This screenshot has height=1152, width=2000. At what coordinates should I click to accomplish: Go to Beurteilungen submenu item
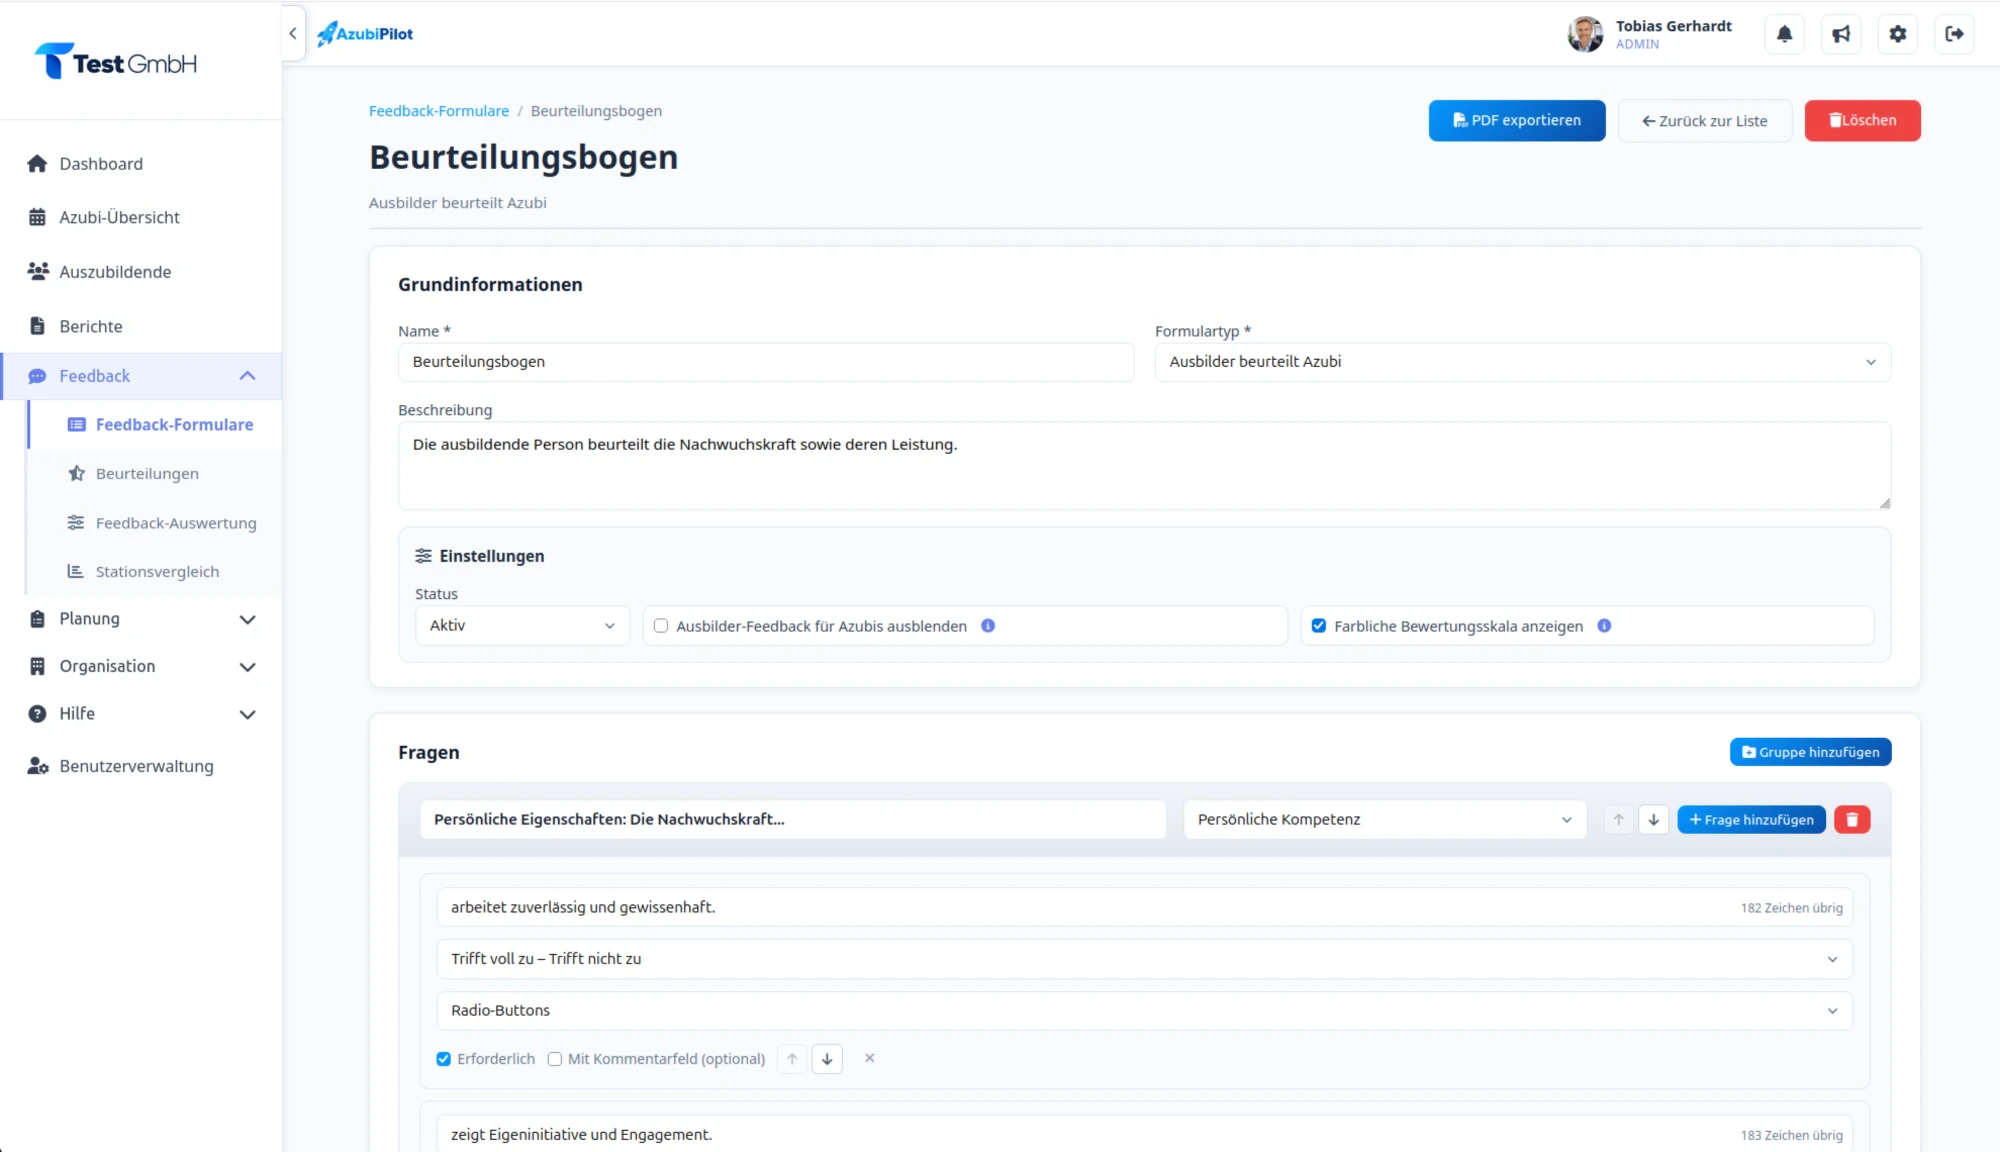(x=155, y=474)
